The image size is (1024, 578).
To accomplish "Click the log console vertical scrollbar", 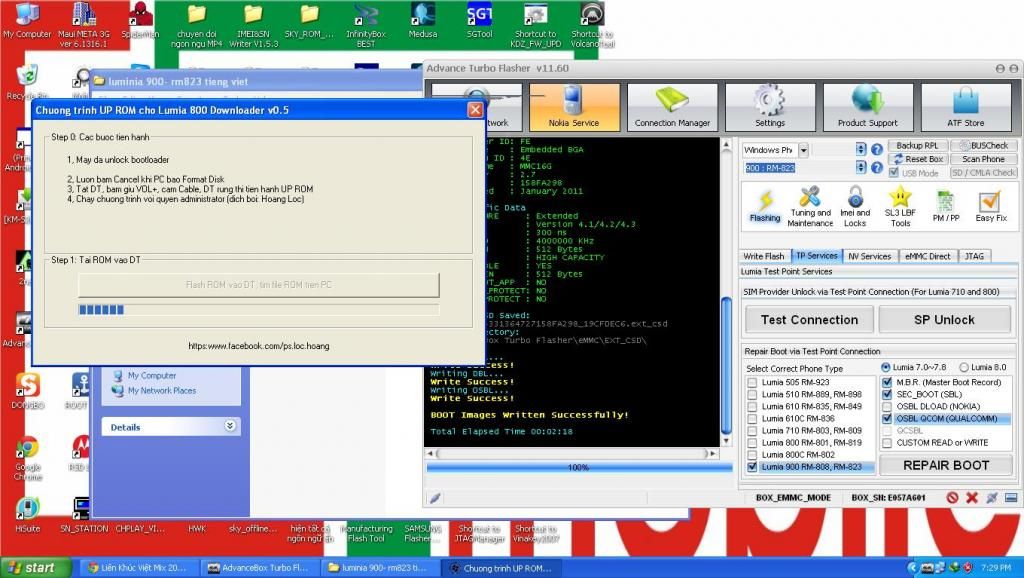I will point(726,293).
